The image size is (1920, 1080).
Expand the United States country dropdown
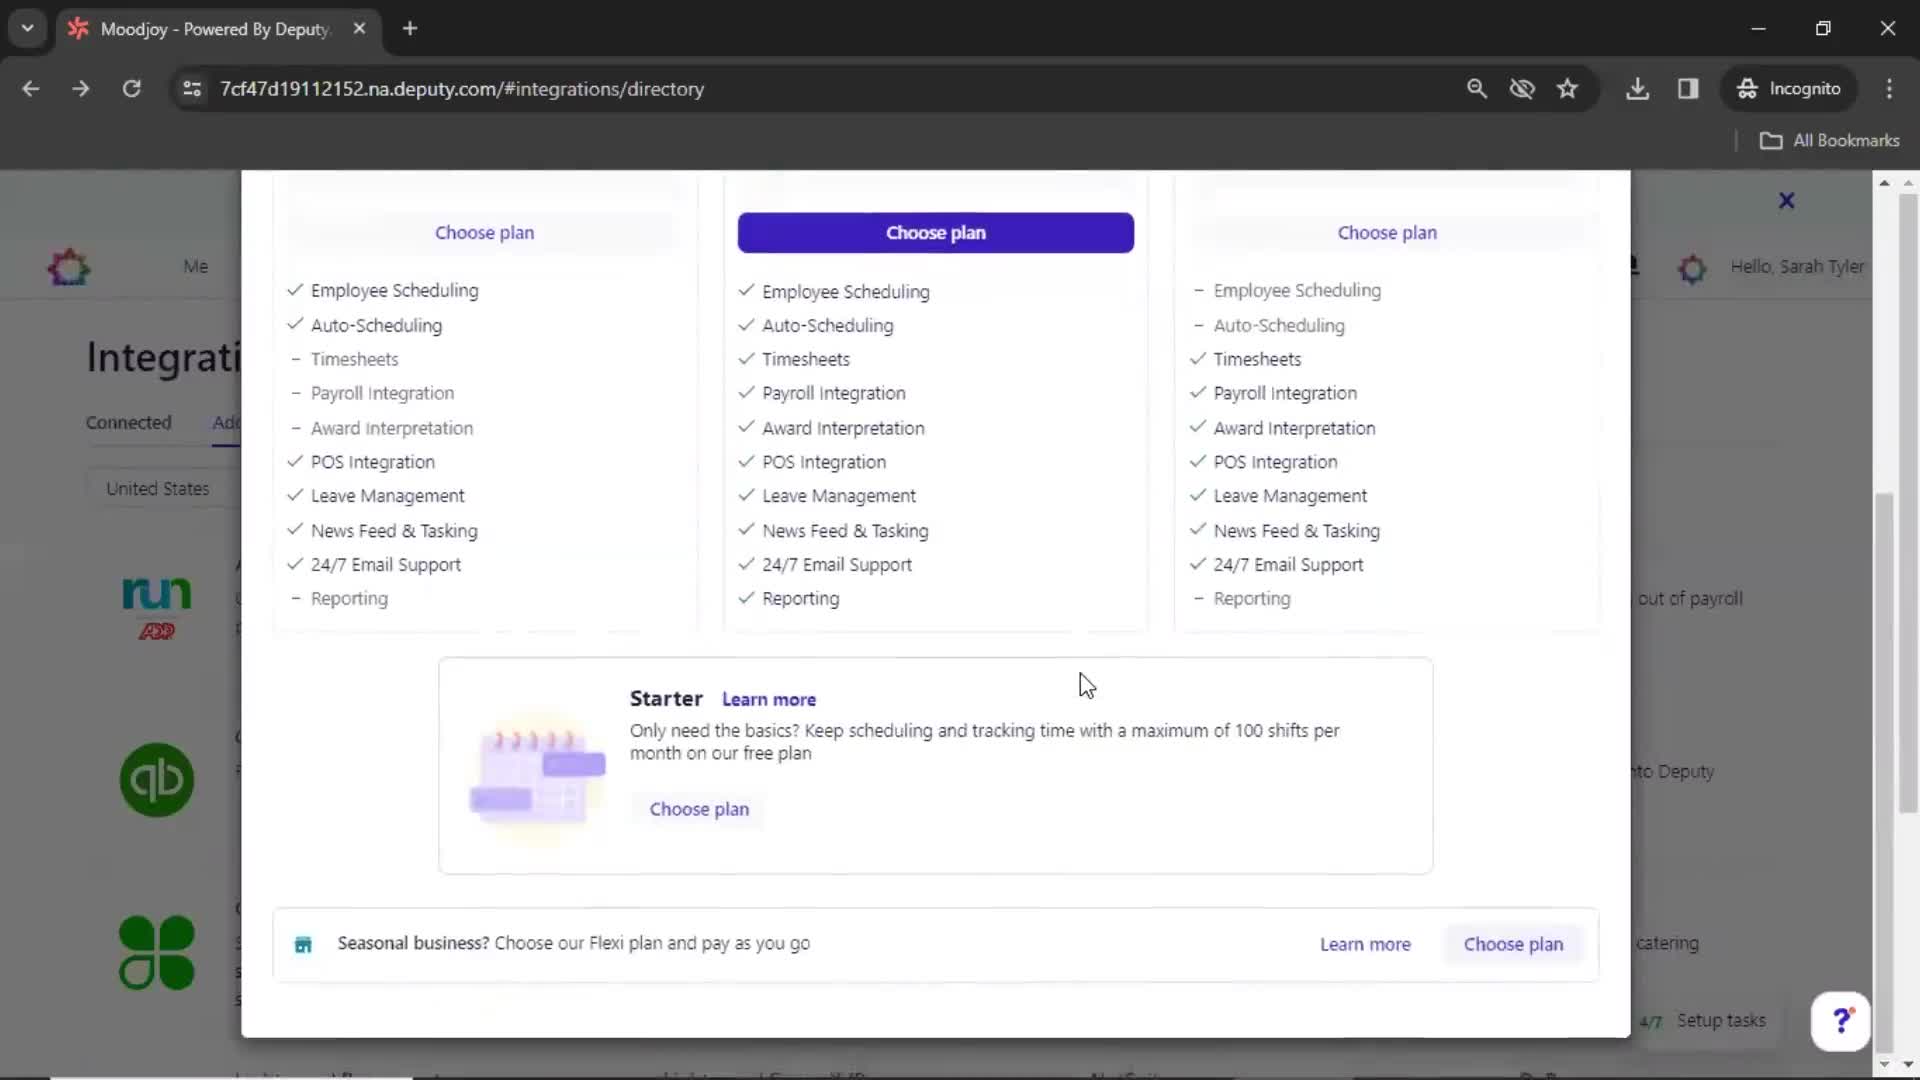[158, 488]
